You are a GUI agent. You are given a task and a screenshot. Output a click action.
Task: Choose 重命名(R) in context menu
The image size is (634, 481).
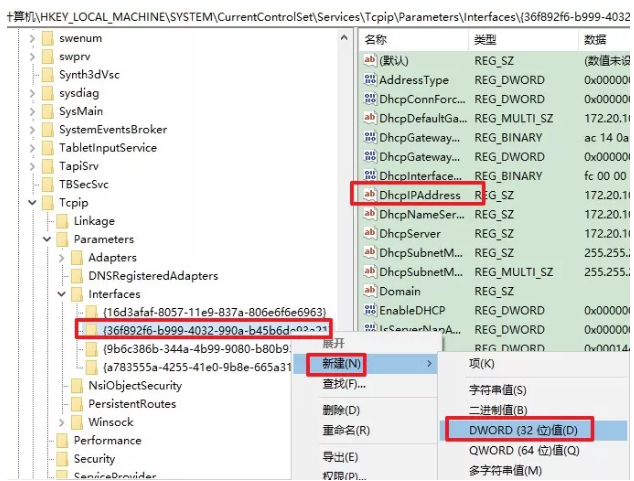point(346,430)
